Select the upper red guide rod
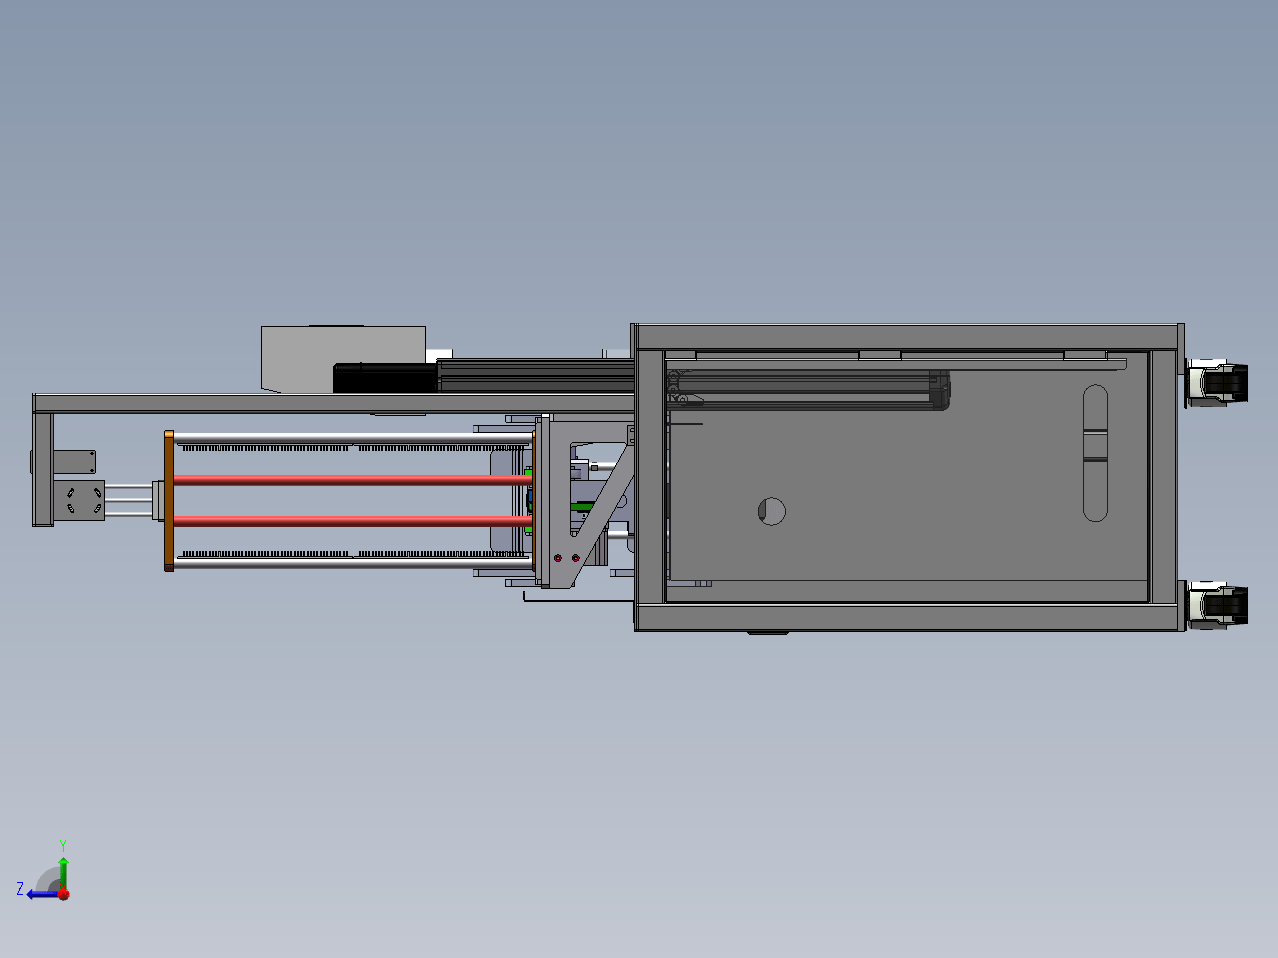The height and width of the screenshot is (958, 1278). tap(352, 480)
